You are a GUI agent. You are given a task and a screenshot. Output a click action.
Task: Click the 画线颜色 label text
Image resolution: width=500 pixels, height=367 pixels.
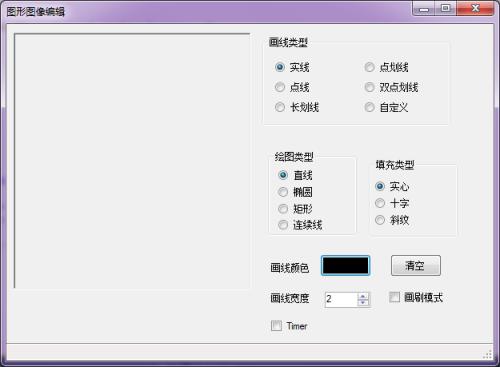pyautogui.click(x=290, y=268)
